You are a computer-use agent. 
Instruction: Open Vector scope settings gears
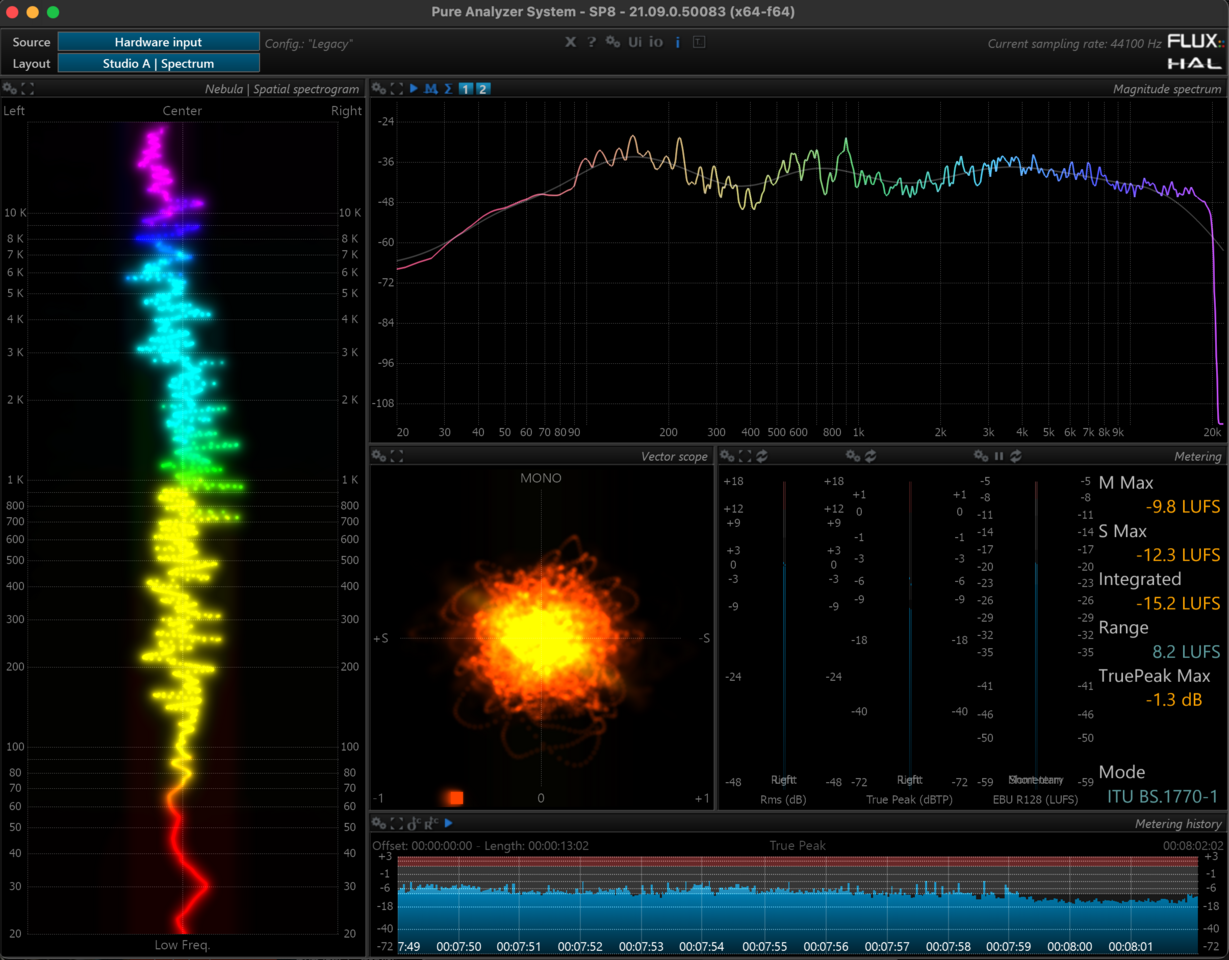(379, 456)
